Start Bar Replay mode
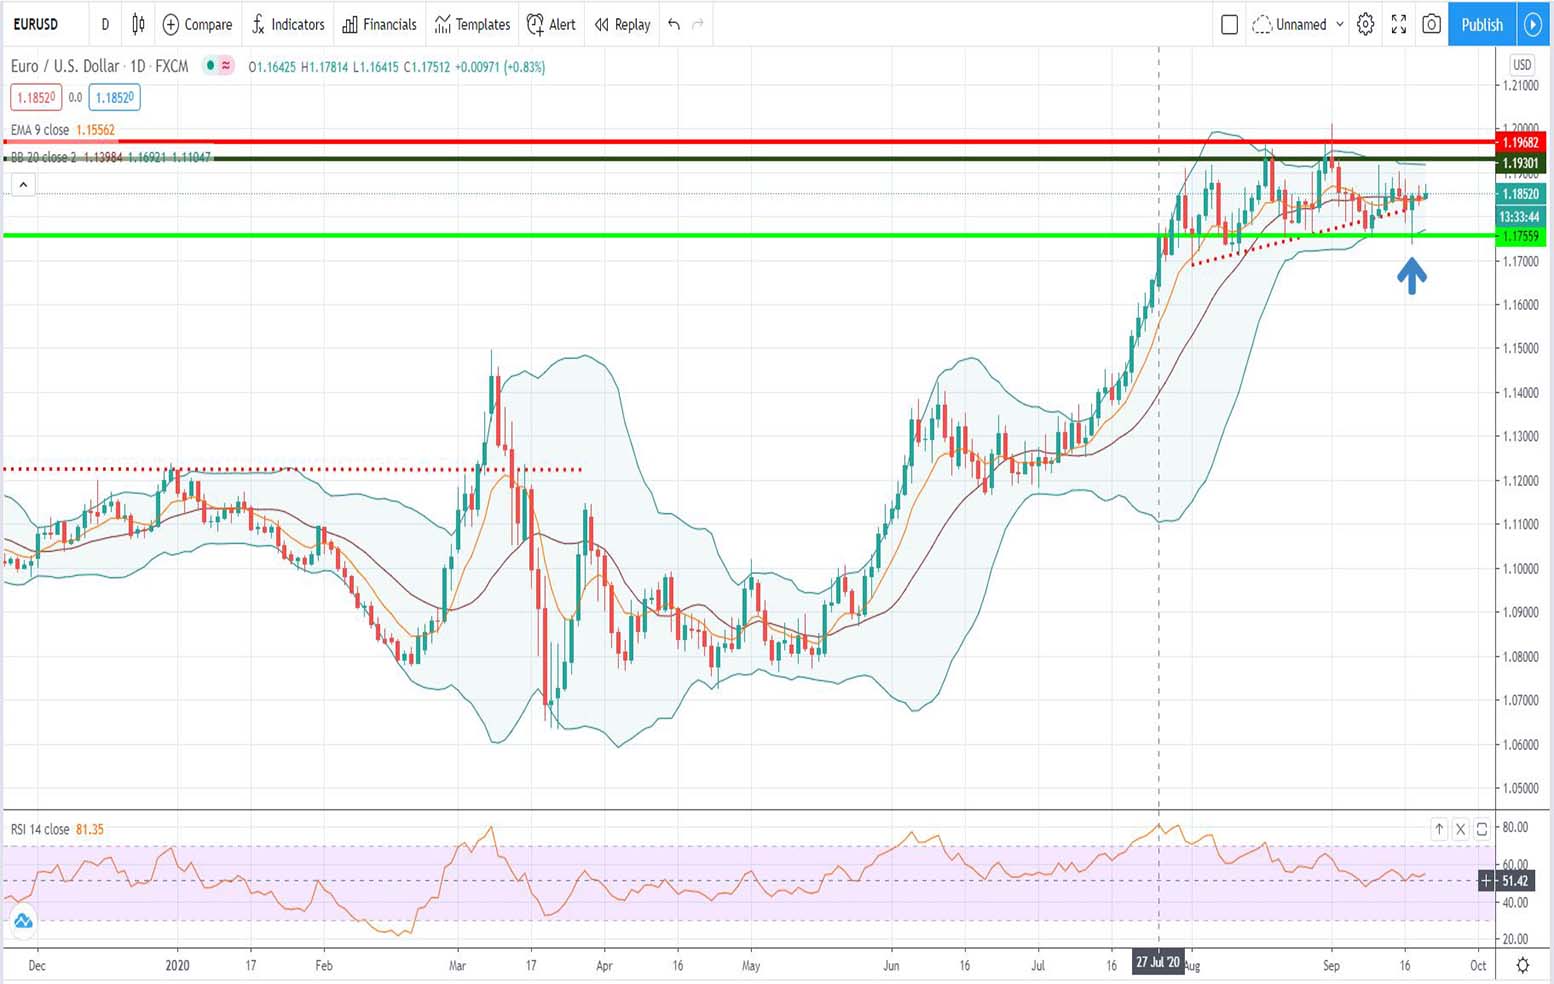This screenshot has height=984, width=1554. 622,24
